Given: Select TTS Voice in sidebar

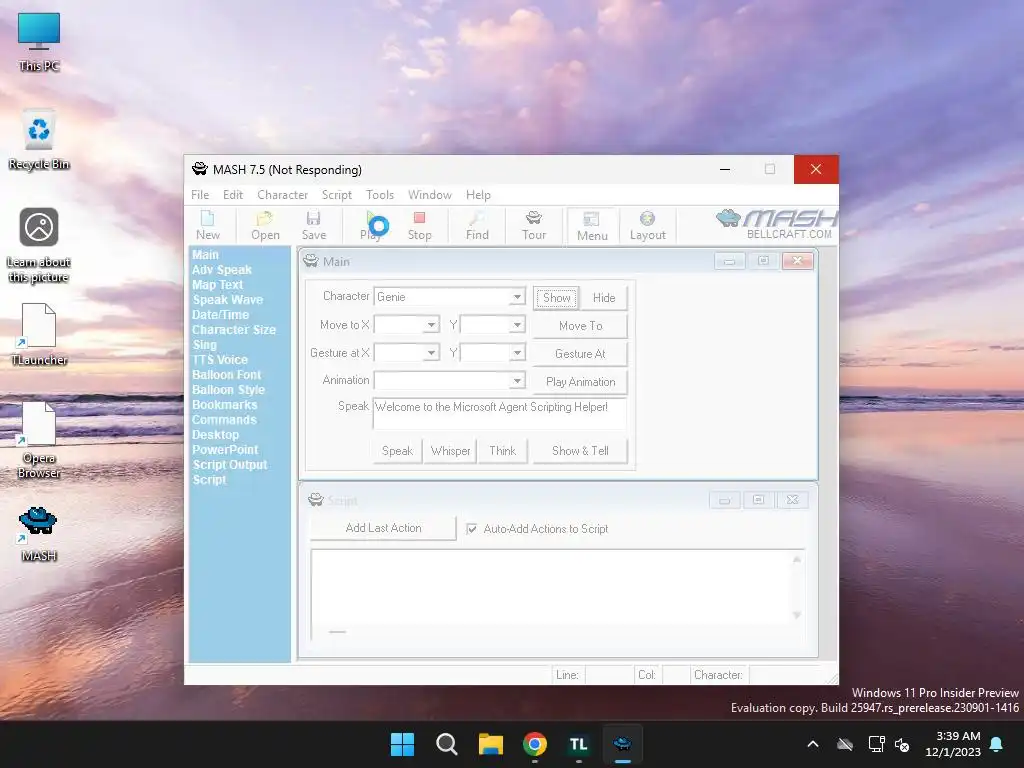Looking at the screenshot, I should click(x=219, y=360).
